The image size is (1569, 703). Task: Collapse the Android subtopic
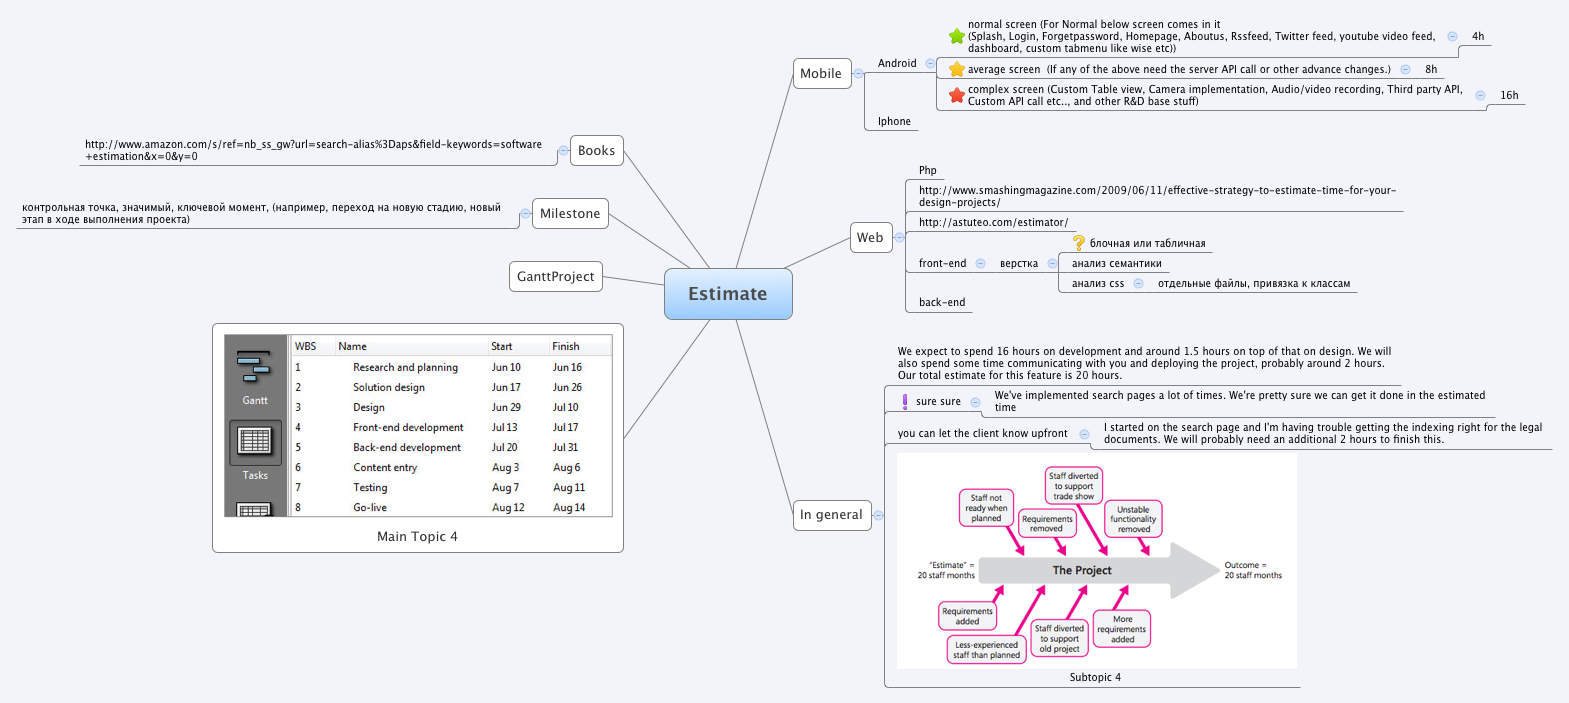point(930,63)
